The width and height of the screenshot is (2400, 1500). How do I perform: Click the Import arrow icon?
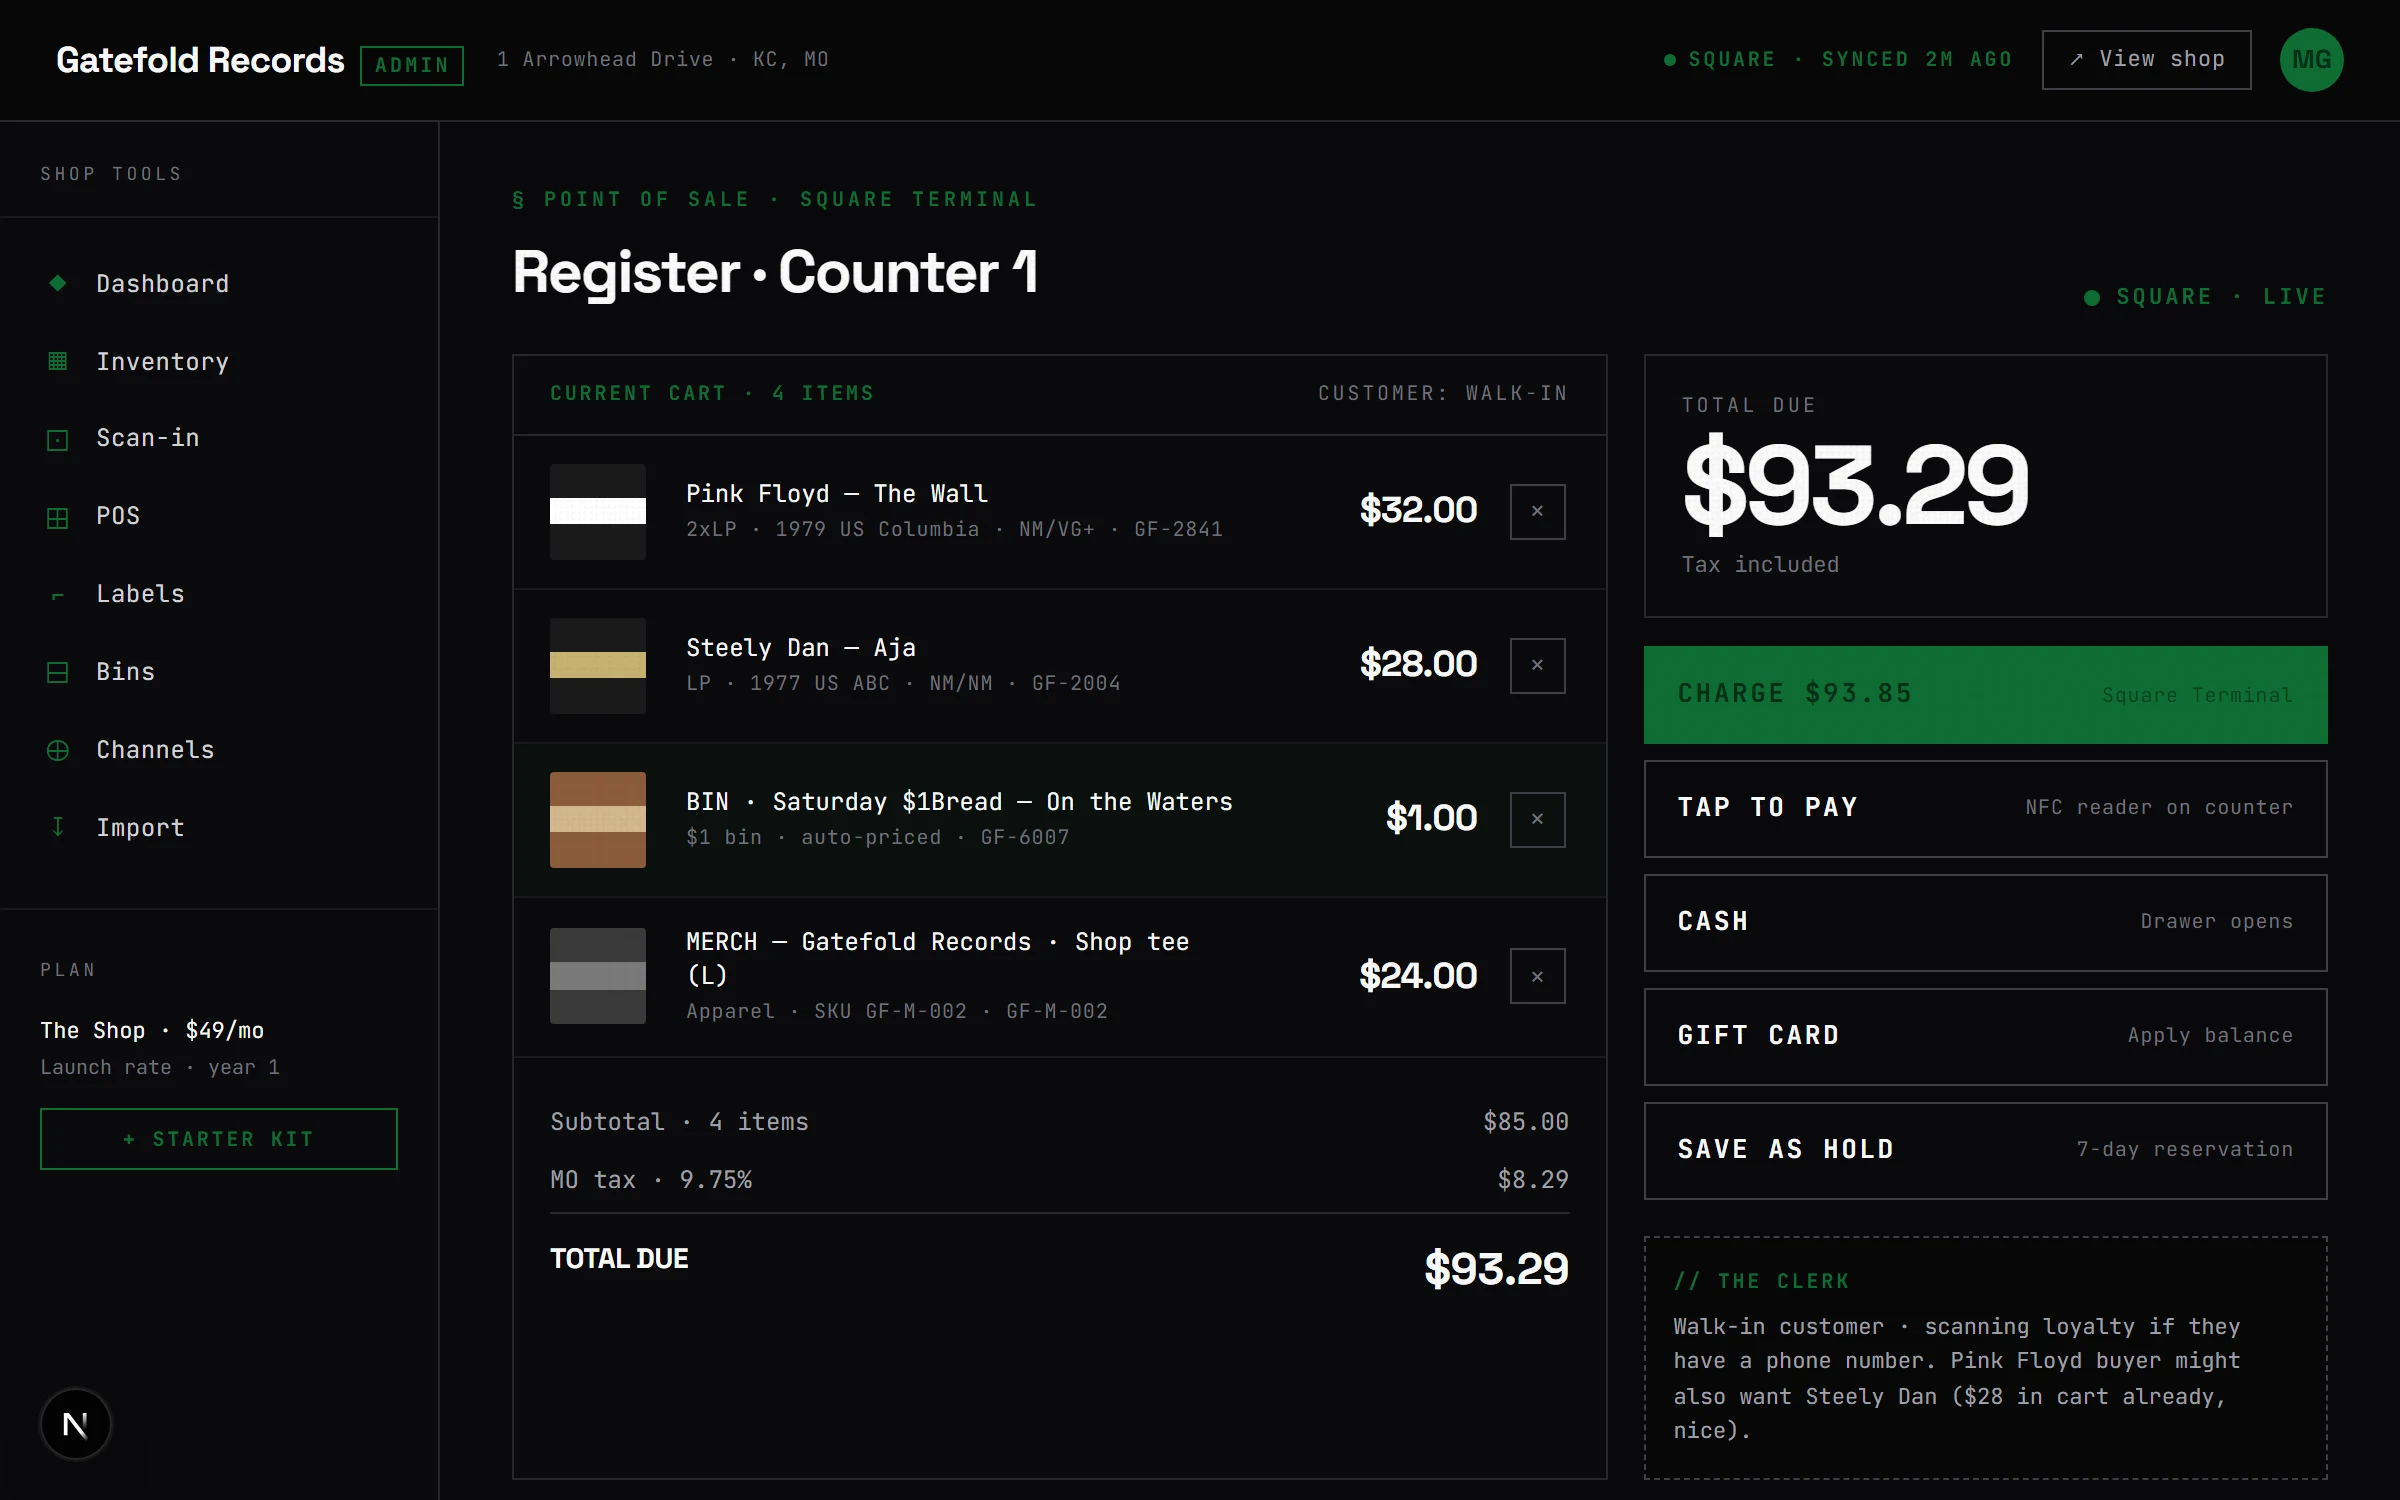[58, 826]
